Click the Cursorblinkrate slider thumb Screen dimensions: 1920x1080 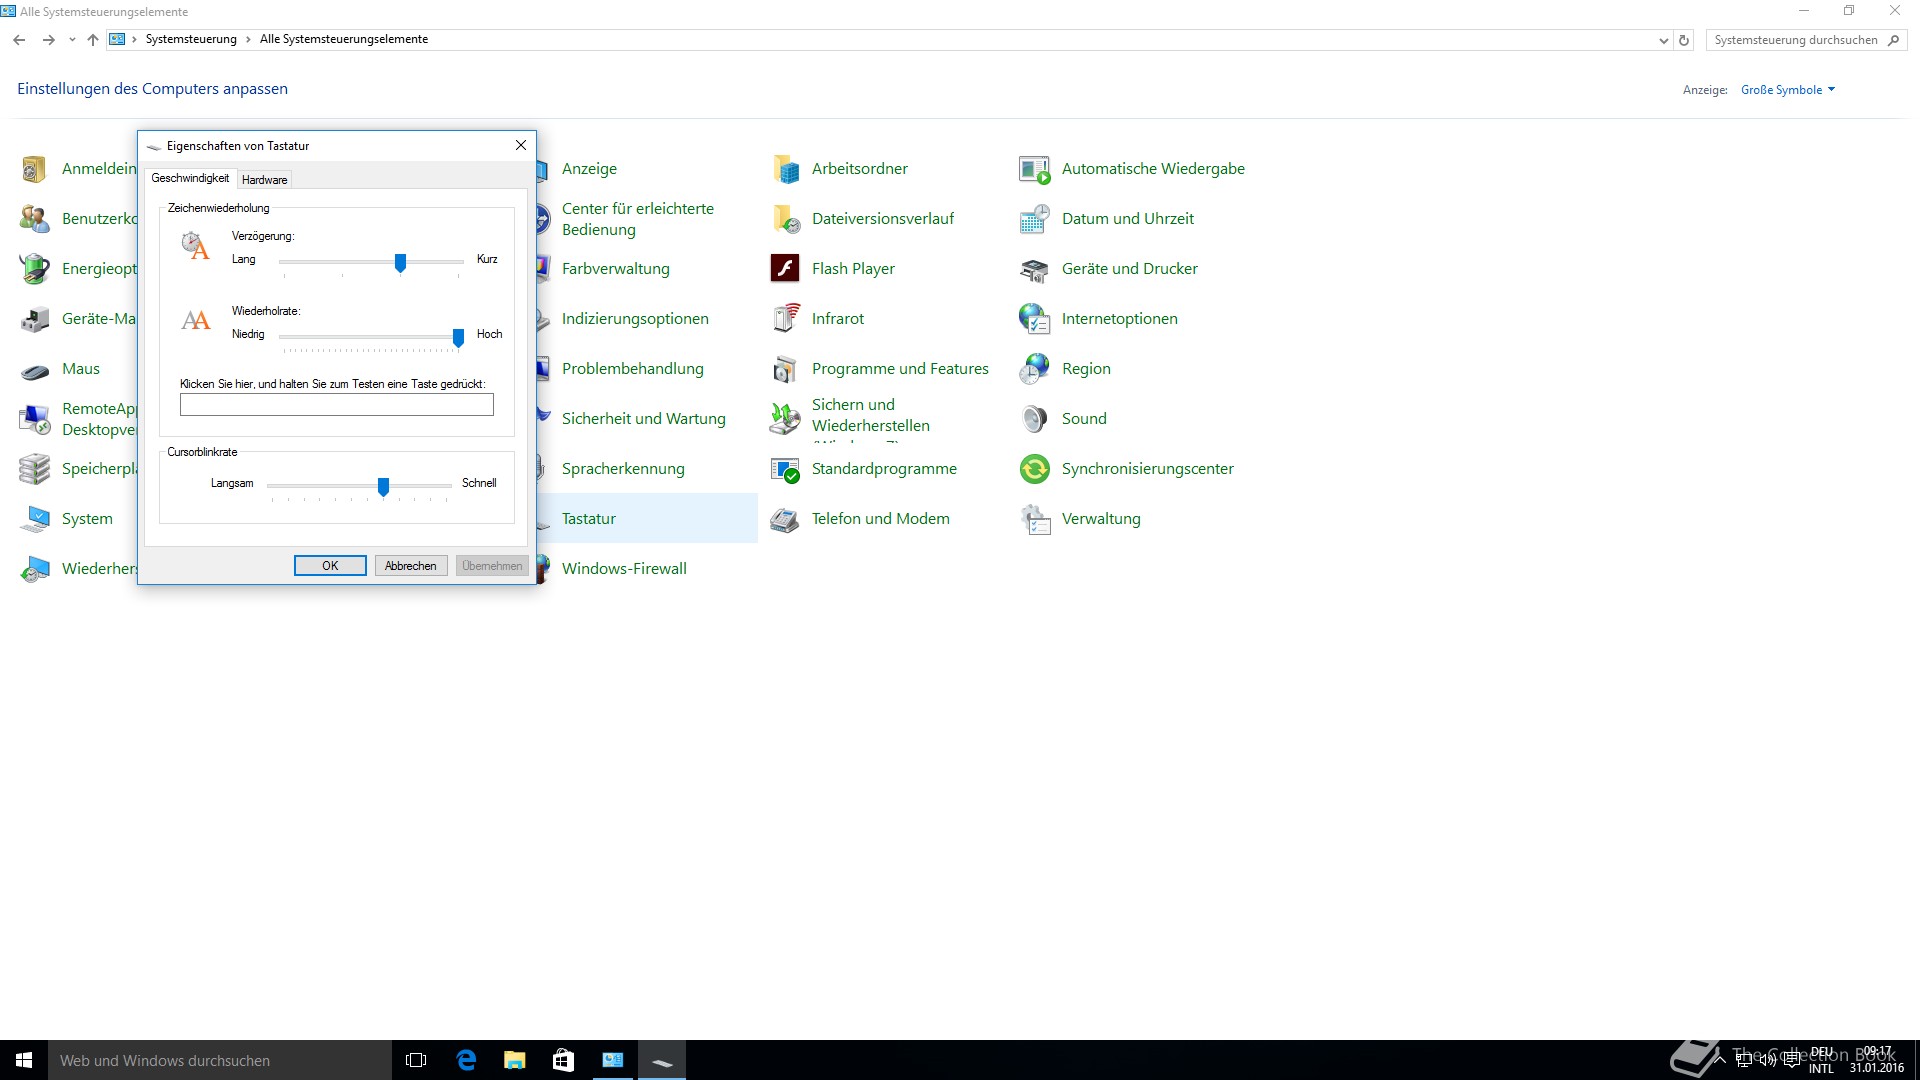pos(383,486)
